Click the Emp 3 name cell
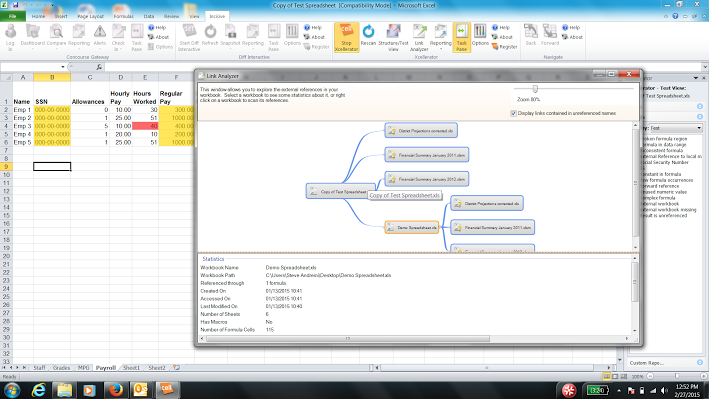 23,126
